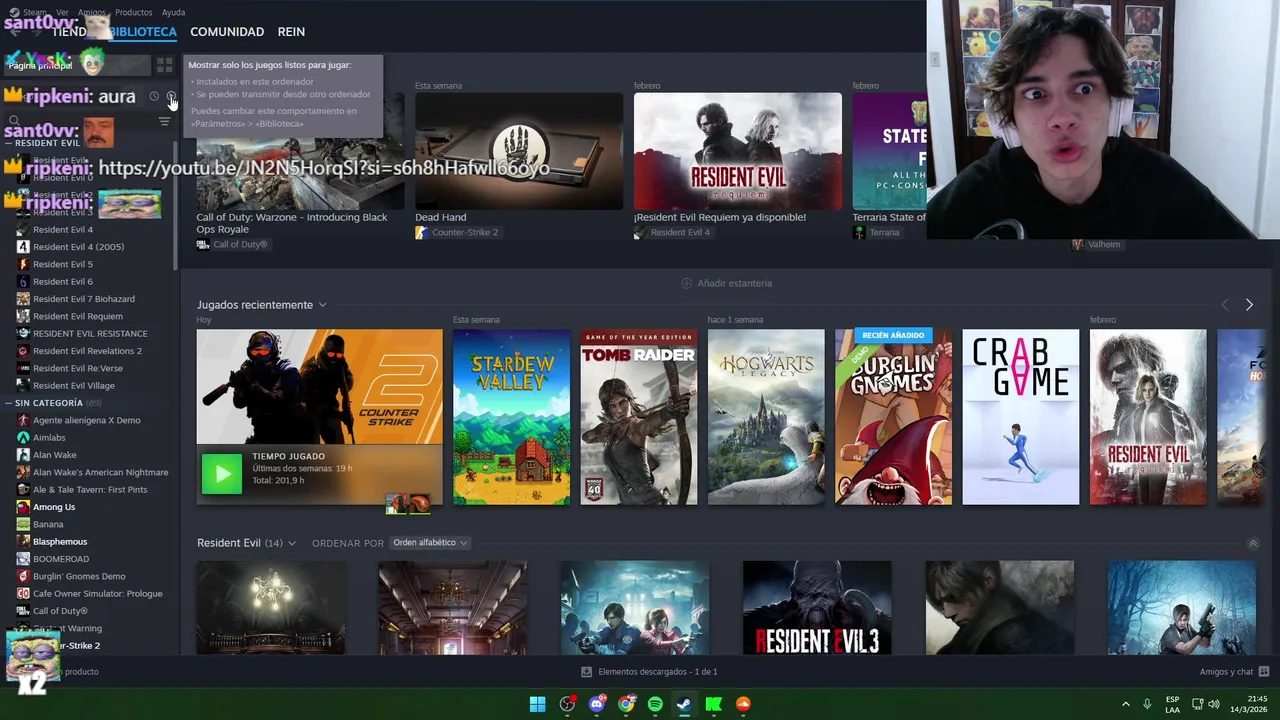Collapse the SIN CATEGORÍA category
This screenshot has width=1280, height=720.
click(52, 403)
